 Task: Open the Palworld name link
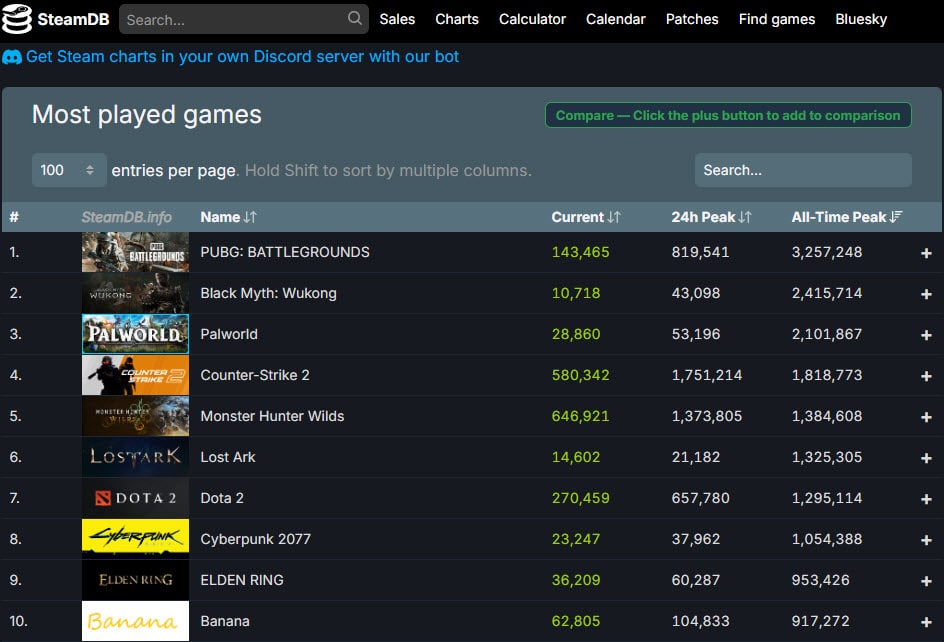[229, 334]
